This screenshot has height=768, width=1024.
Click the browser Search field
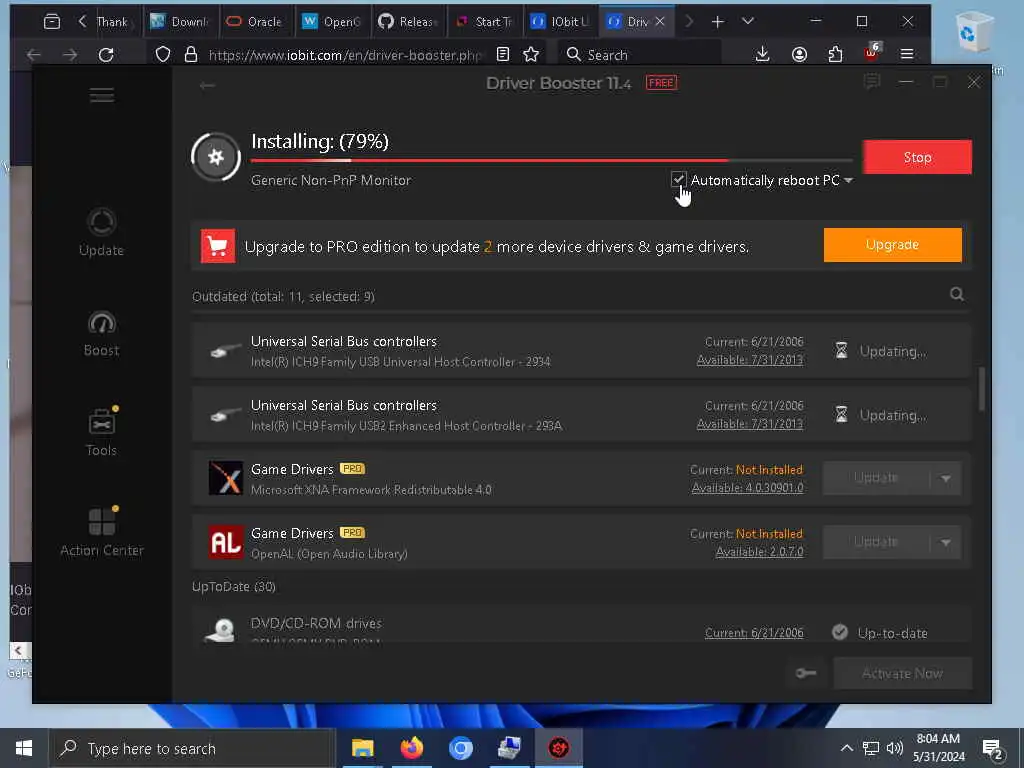pos(640,55)
